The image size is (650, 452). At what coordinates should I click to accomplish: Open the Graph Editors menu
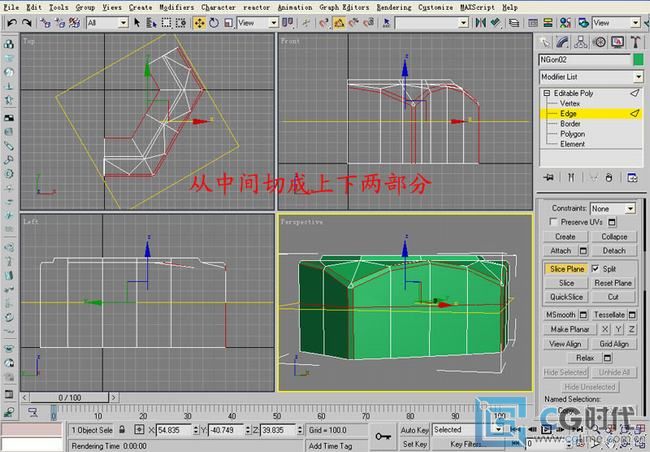coord(344,7)
